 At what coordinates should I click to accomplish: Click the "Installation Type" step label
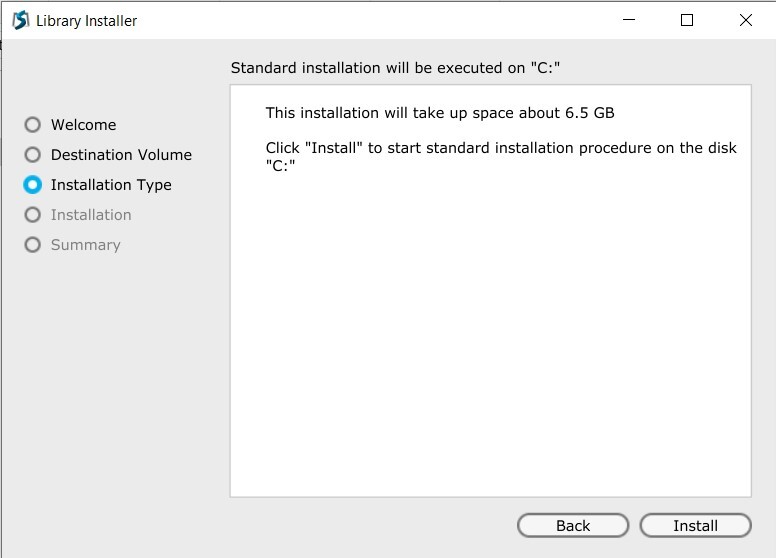click(x=111, y=185)
